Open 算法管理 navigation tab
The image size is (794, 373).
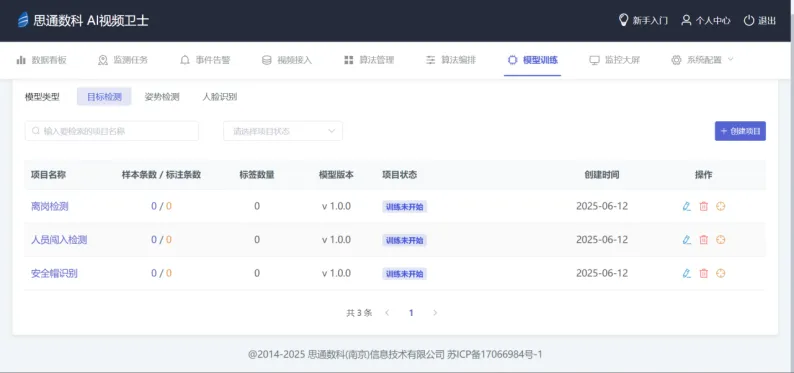(369, 60)
